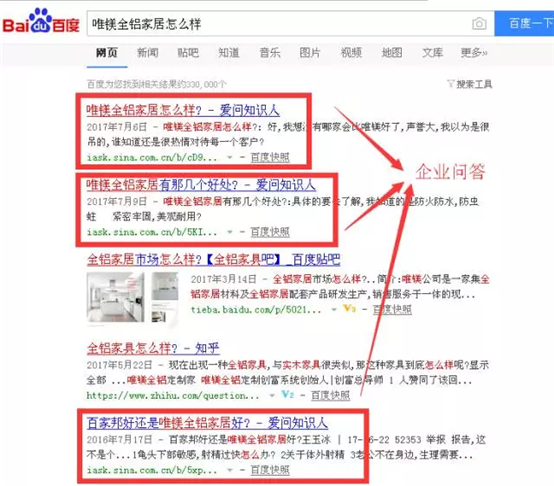Open 百度快照 link of the first result
The image size is (554, 486).
270,157
